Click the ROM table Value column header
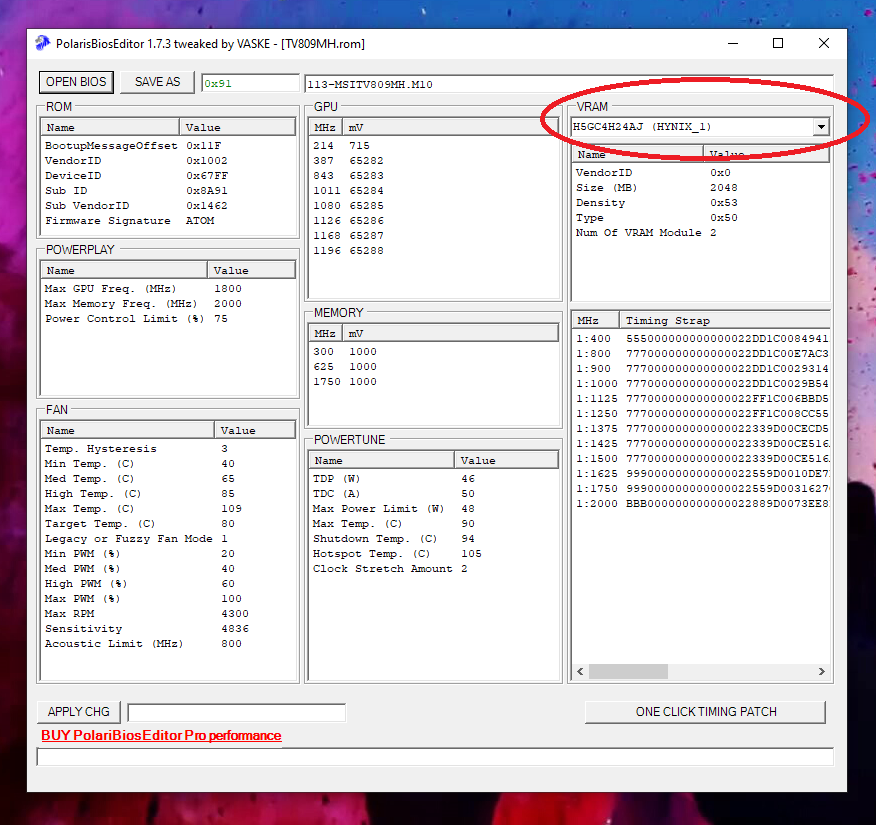This screenshot has width=876, height=825. click(237, 127)
